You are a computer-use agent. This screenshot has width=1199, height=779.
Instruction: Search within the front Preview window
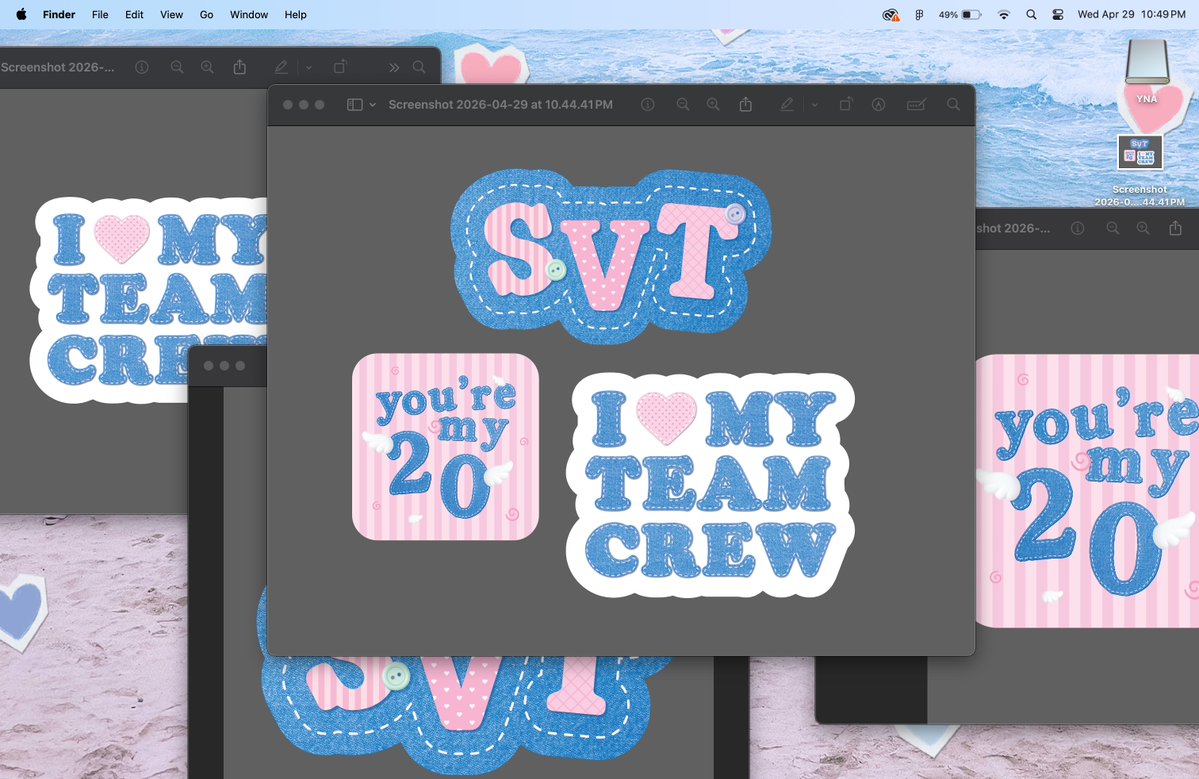pos(953,105)
